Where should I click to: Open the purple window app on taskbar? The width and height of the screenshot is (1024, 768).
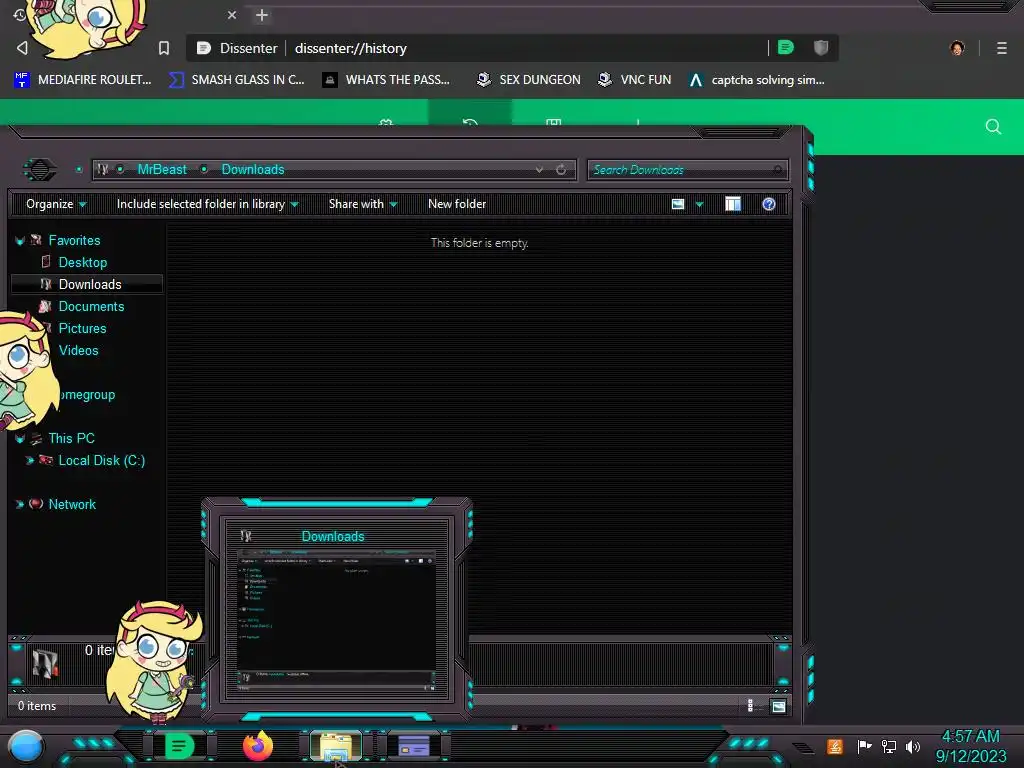(x=414, y=746)
